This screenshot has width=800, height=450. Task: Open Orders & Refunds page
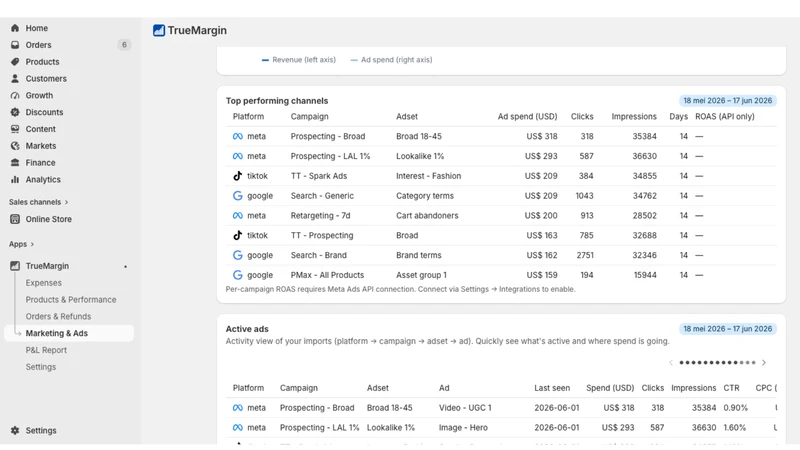tap(58, 316)
